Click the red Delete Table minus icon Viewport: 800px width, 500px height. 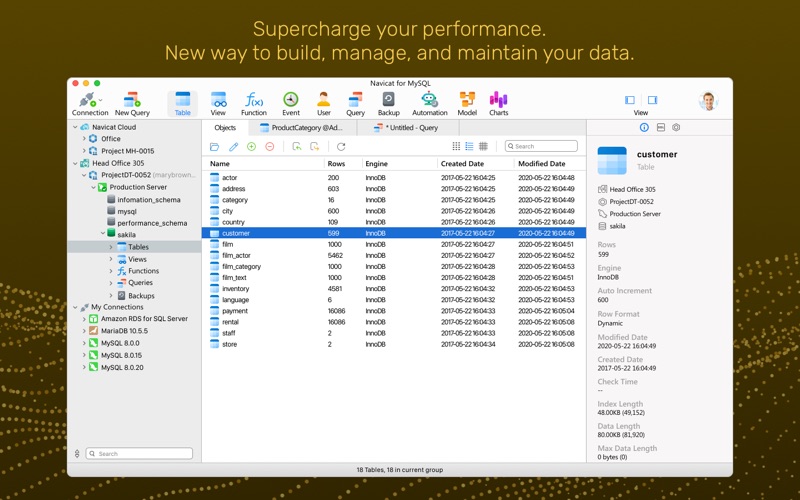point(270,147)
